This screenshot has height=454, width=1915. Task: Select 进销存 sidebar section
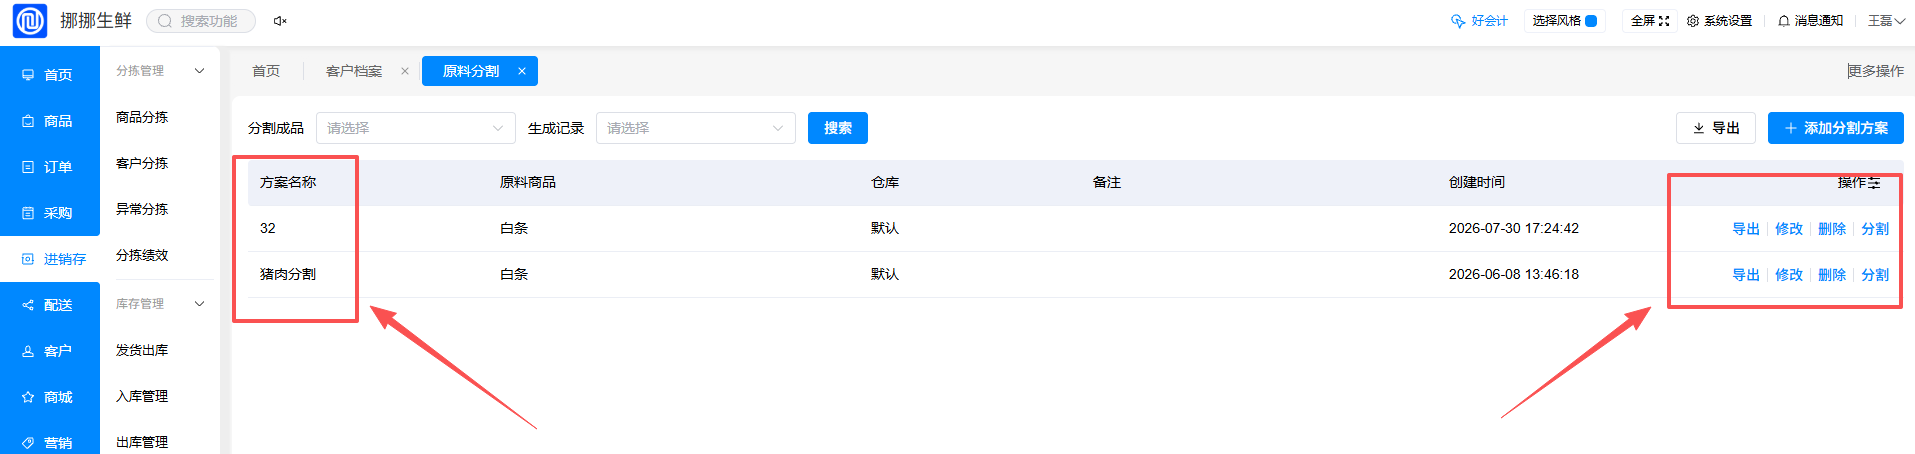click(50, 259)
